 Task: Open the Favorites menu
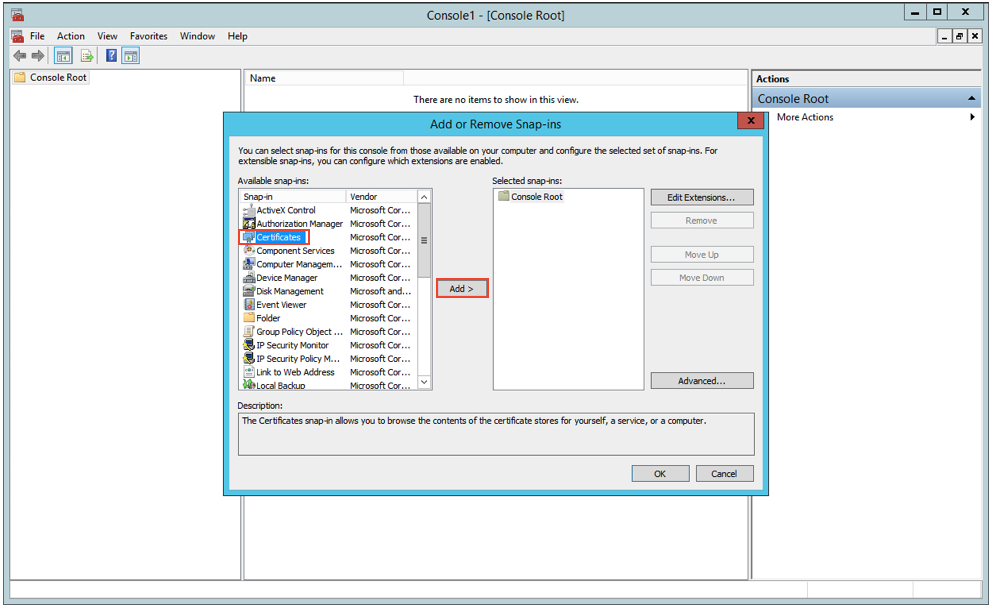pyautogui.click(x=149, y=36)
